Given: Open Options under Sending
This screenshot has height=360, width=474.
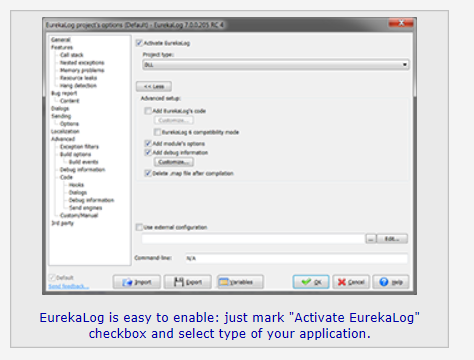Looking at the screenshot, I should pyautogui.click(x=69, y=124).
